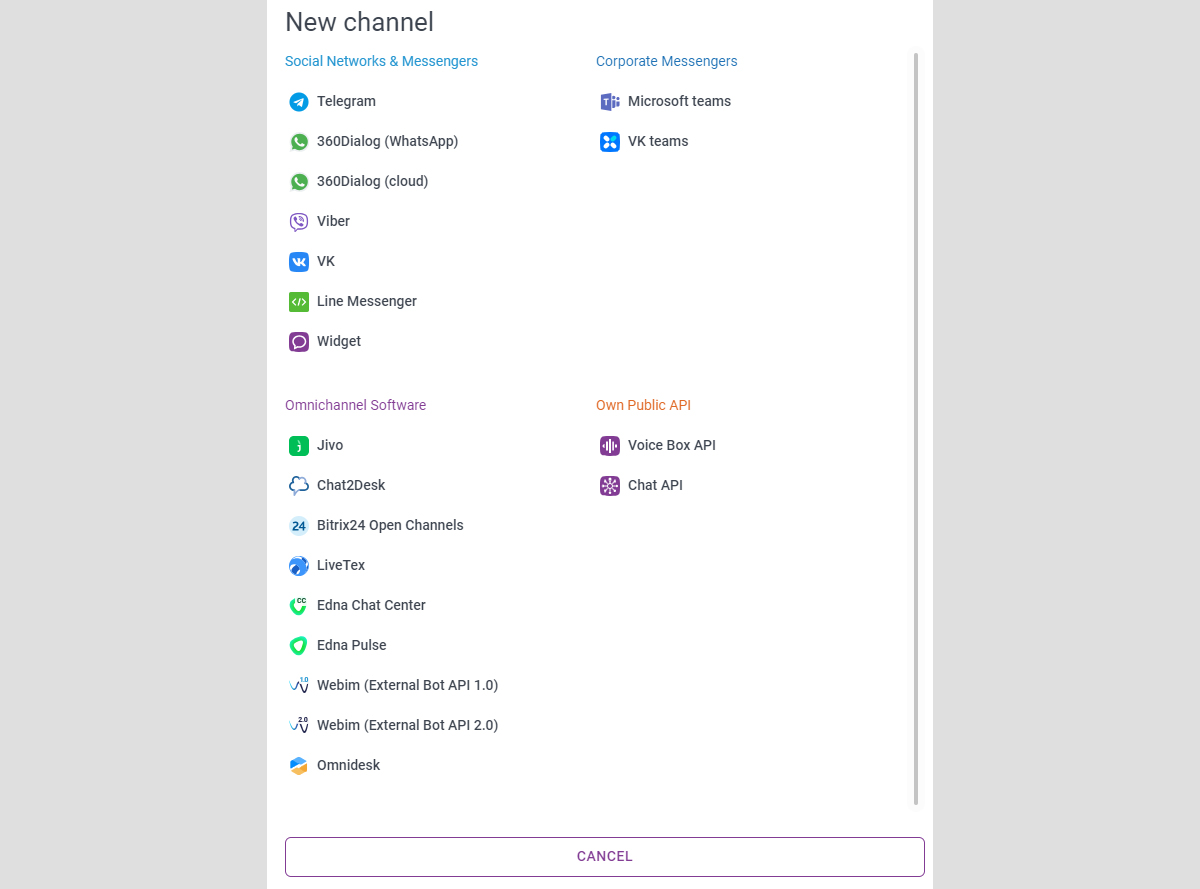This screenshot has width=1200, height=889.
Task: Click the Telegram paper plane icon
Action: [299, 102]
